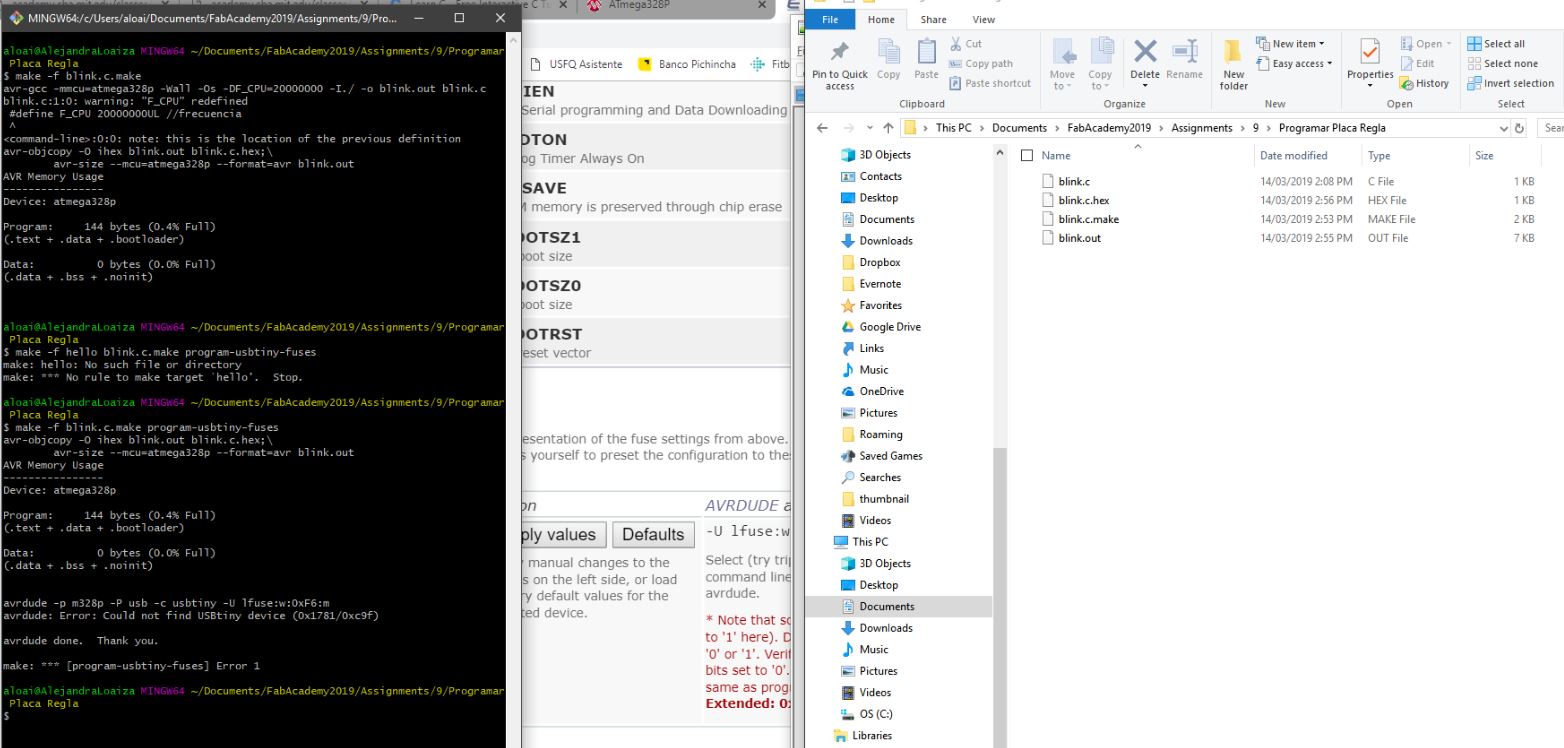Viewport: 1564px width, 748px height.
Task: Open Roaming folder in the navigation pane
Action: click(870, 434)
